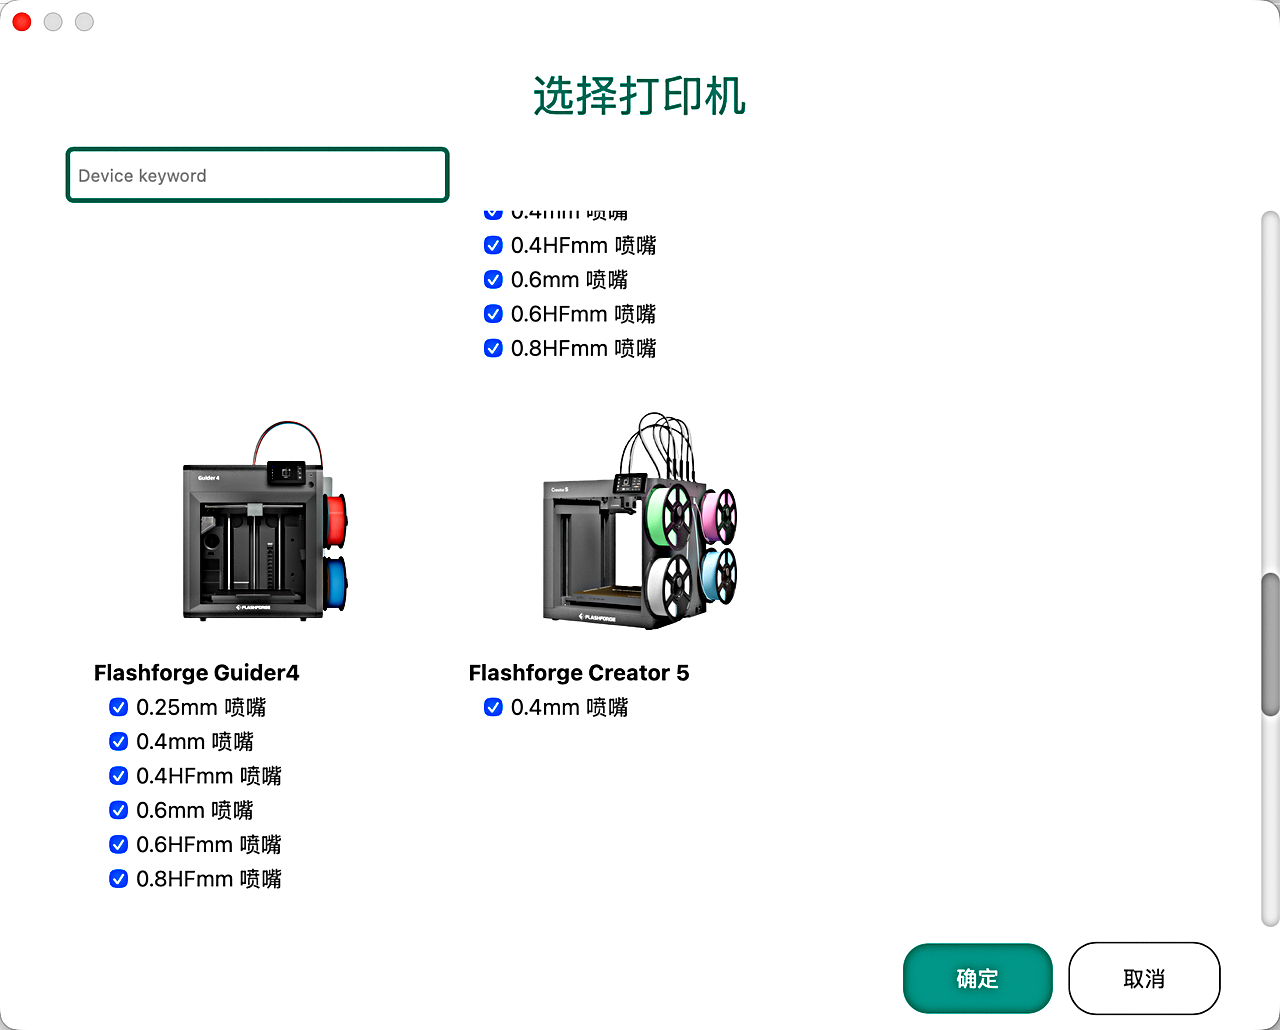Uncheck 0.8HFmm nozzle above the Creator 5 image
Screen dimensions: 1280x1030
[493, 348]
